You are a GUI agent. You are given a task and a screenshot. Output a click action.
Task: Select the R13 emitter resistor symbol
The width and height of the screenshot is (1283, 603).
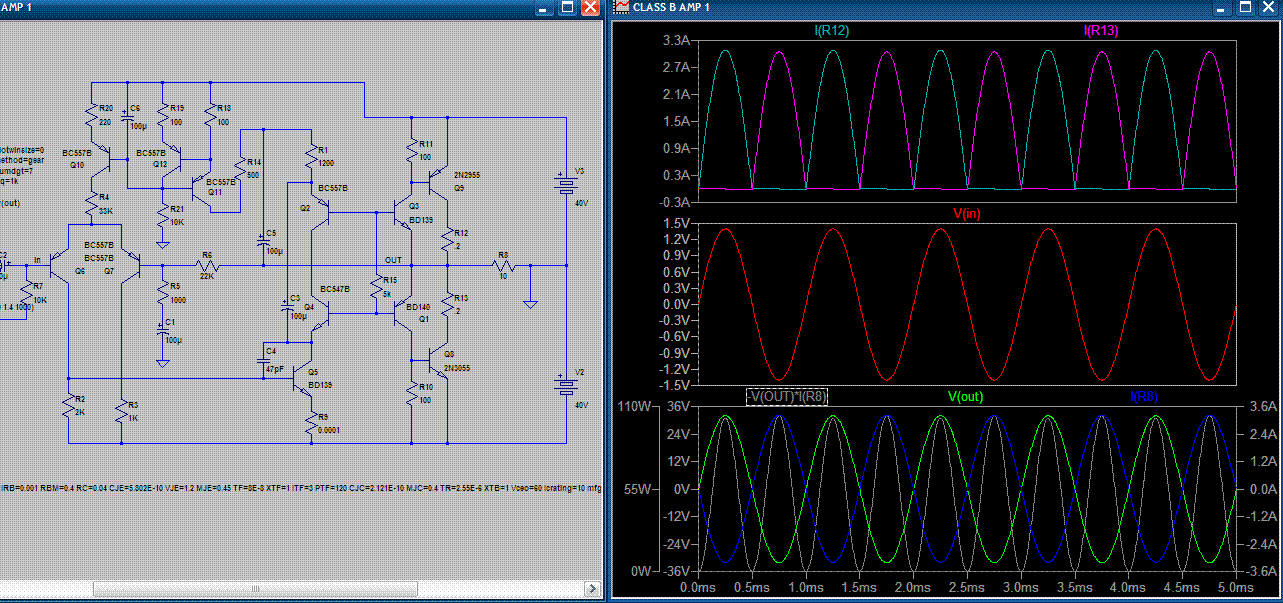coord(448,302)
